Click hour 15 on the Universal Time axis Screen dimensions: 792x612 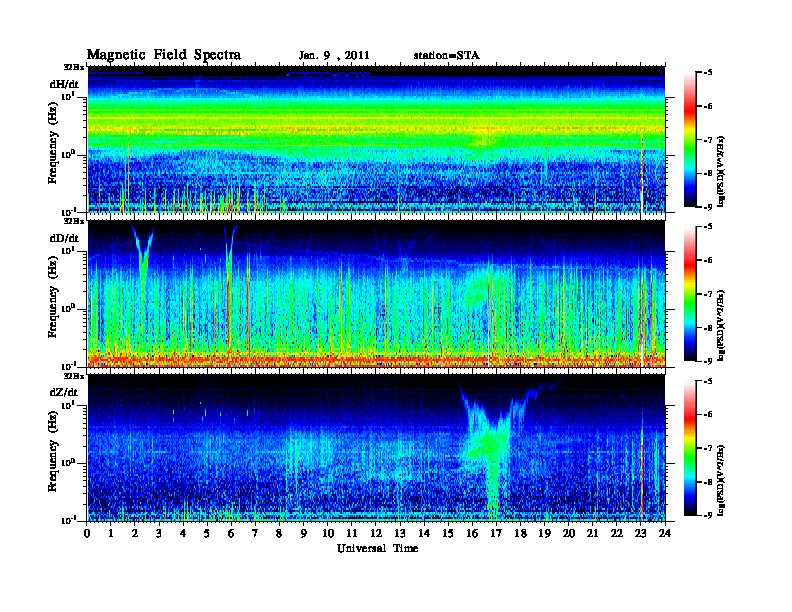[448, 533]
